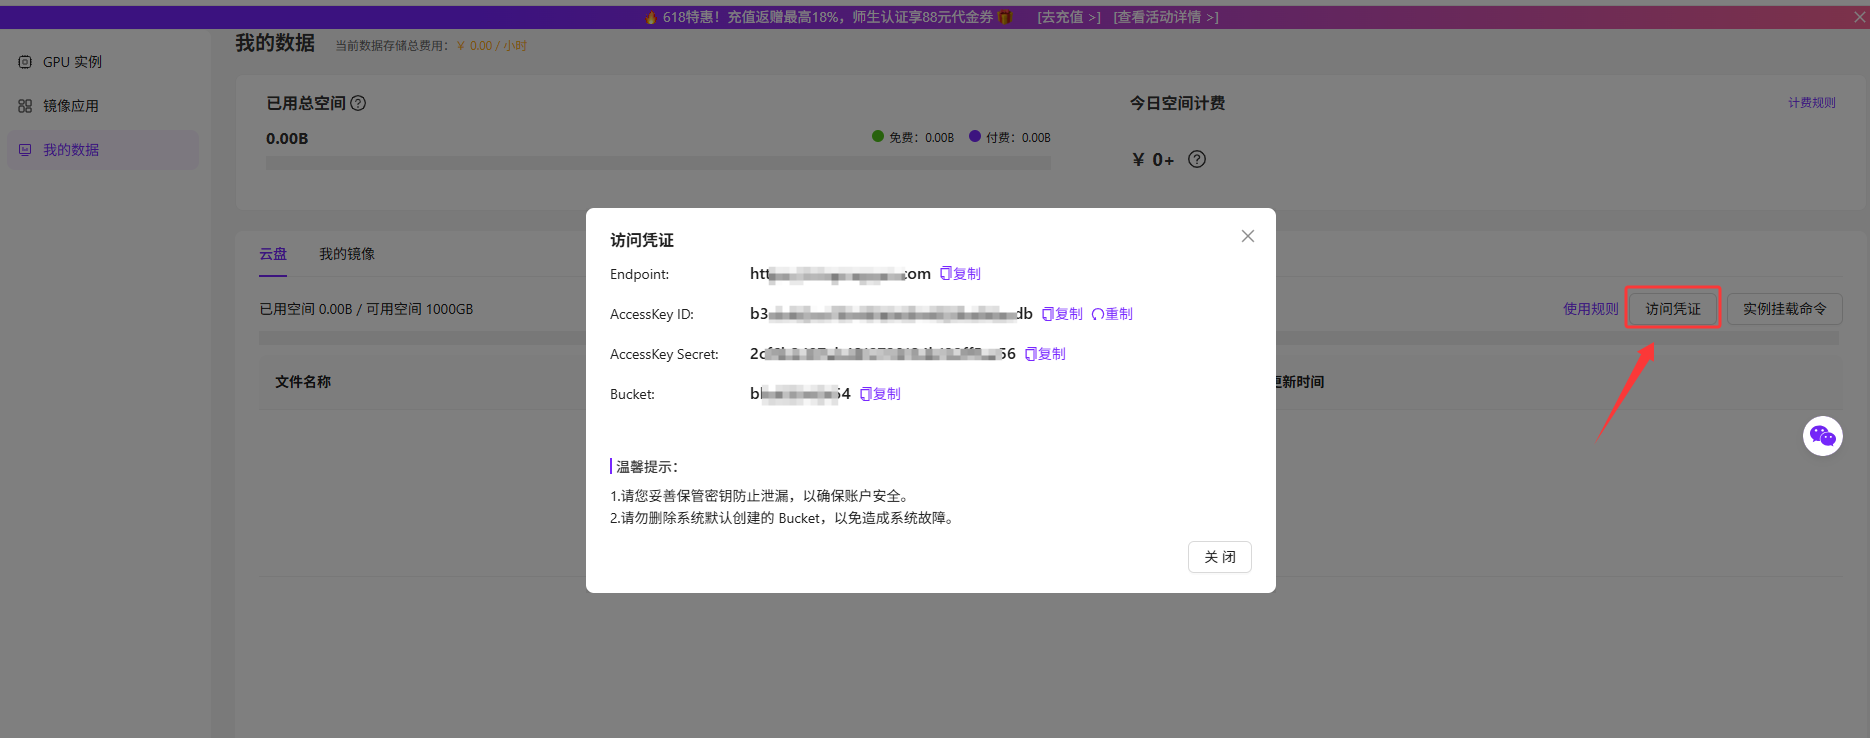The width and height of the screenshot is (1870, 738).
Task: Click the copy icon next to Endpoint
Action: tap(946, 274)
